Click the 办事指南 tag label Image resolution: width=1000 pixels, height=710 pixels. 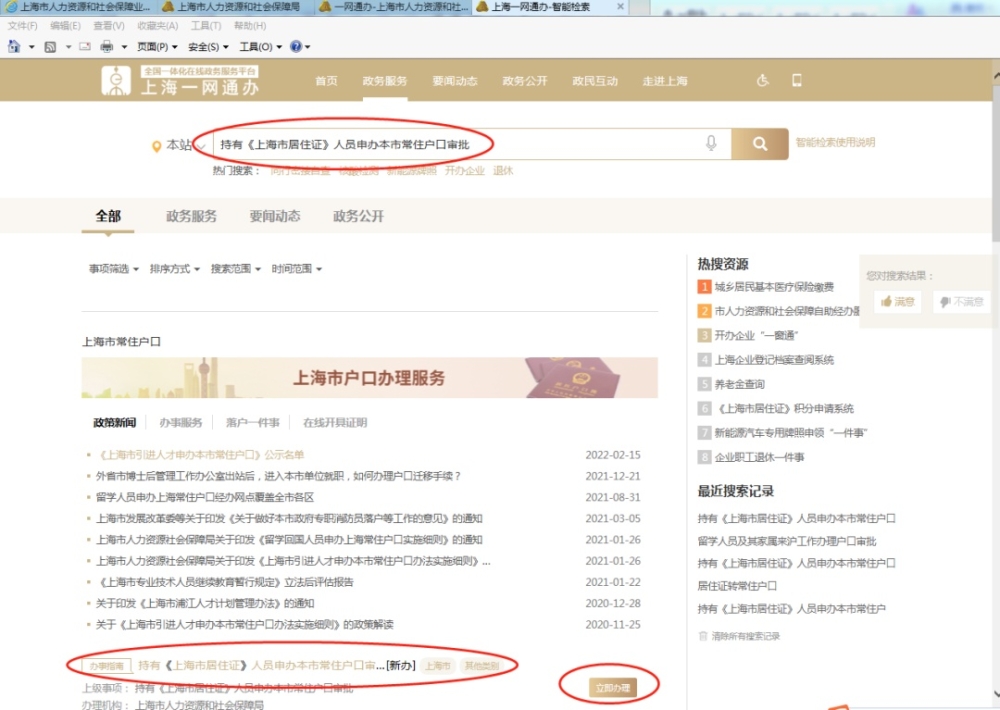(107, 665)
